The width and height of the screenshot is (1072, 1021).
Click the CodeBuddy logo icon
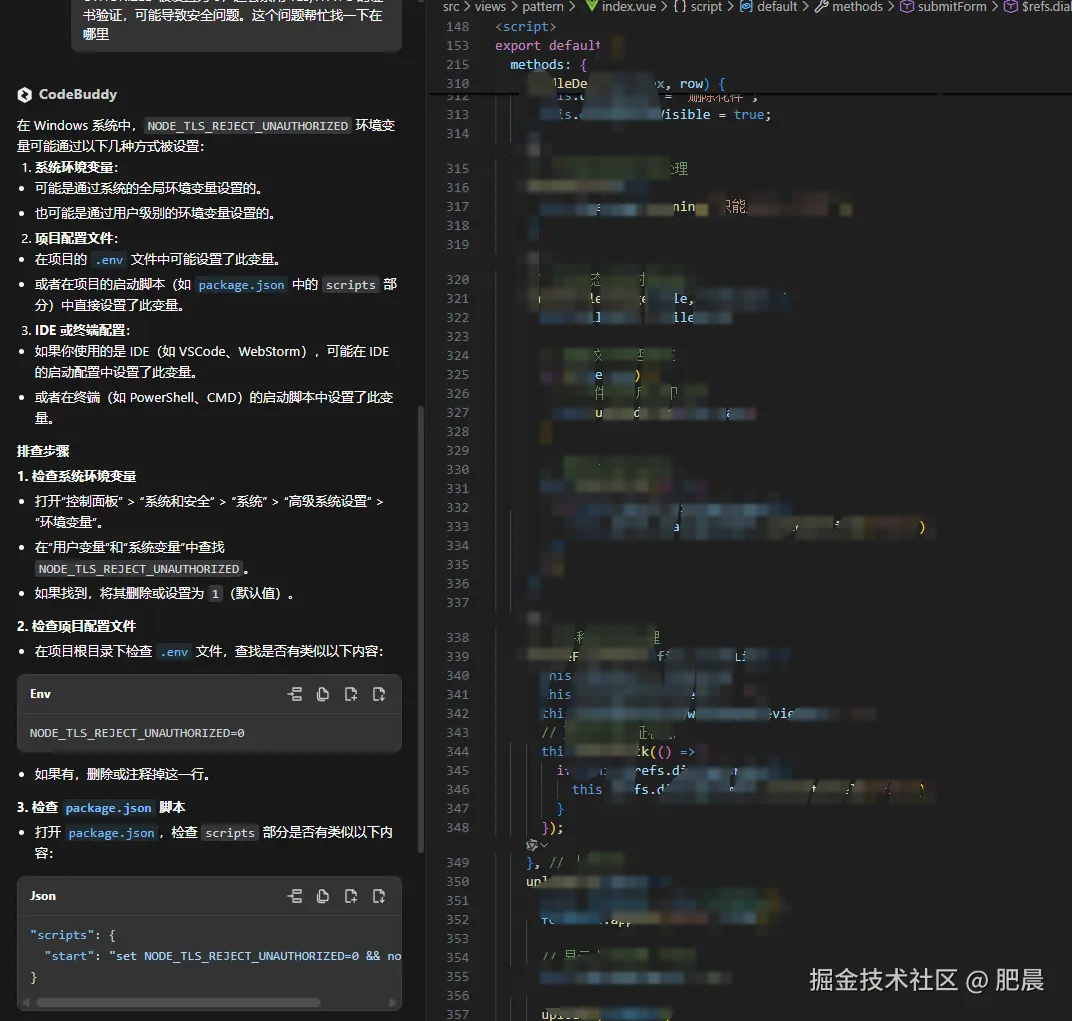[25, 95]
